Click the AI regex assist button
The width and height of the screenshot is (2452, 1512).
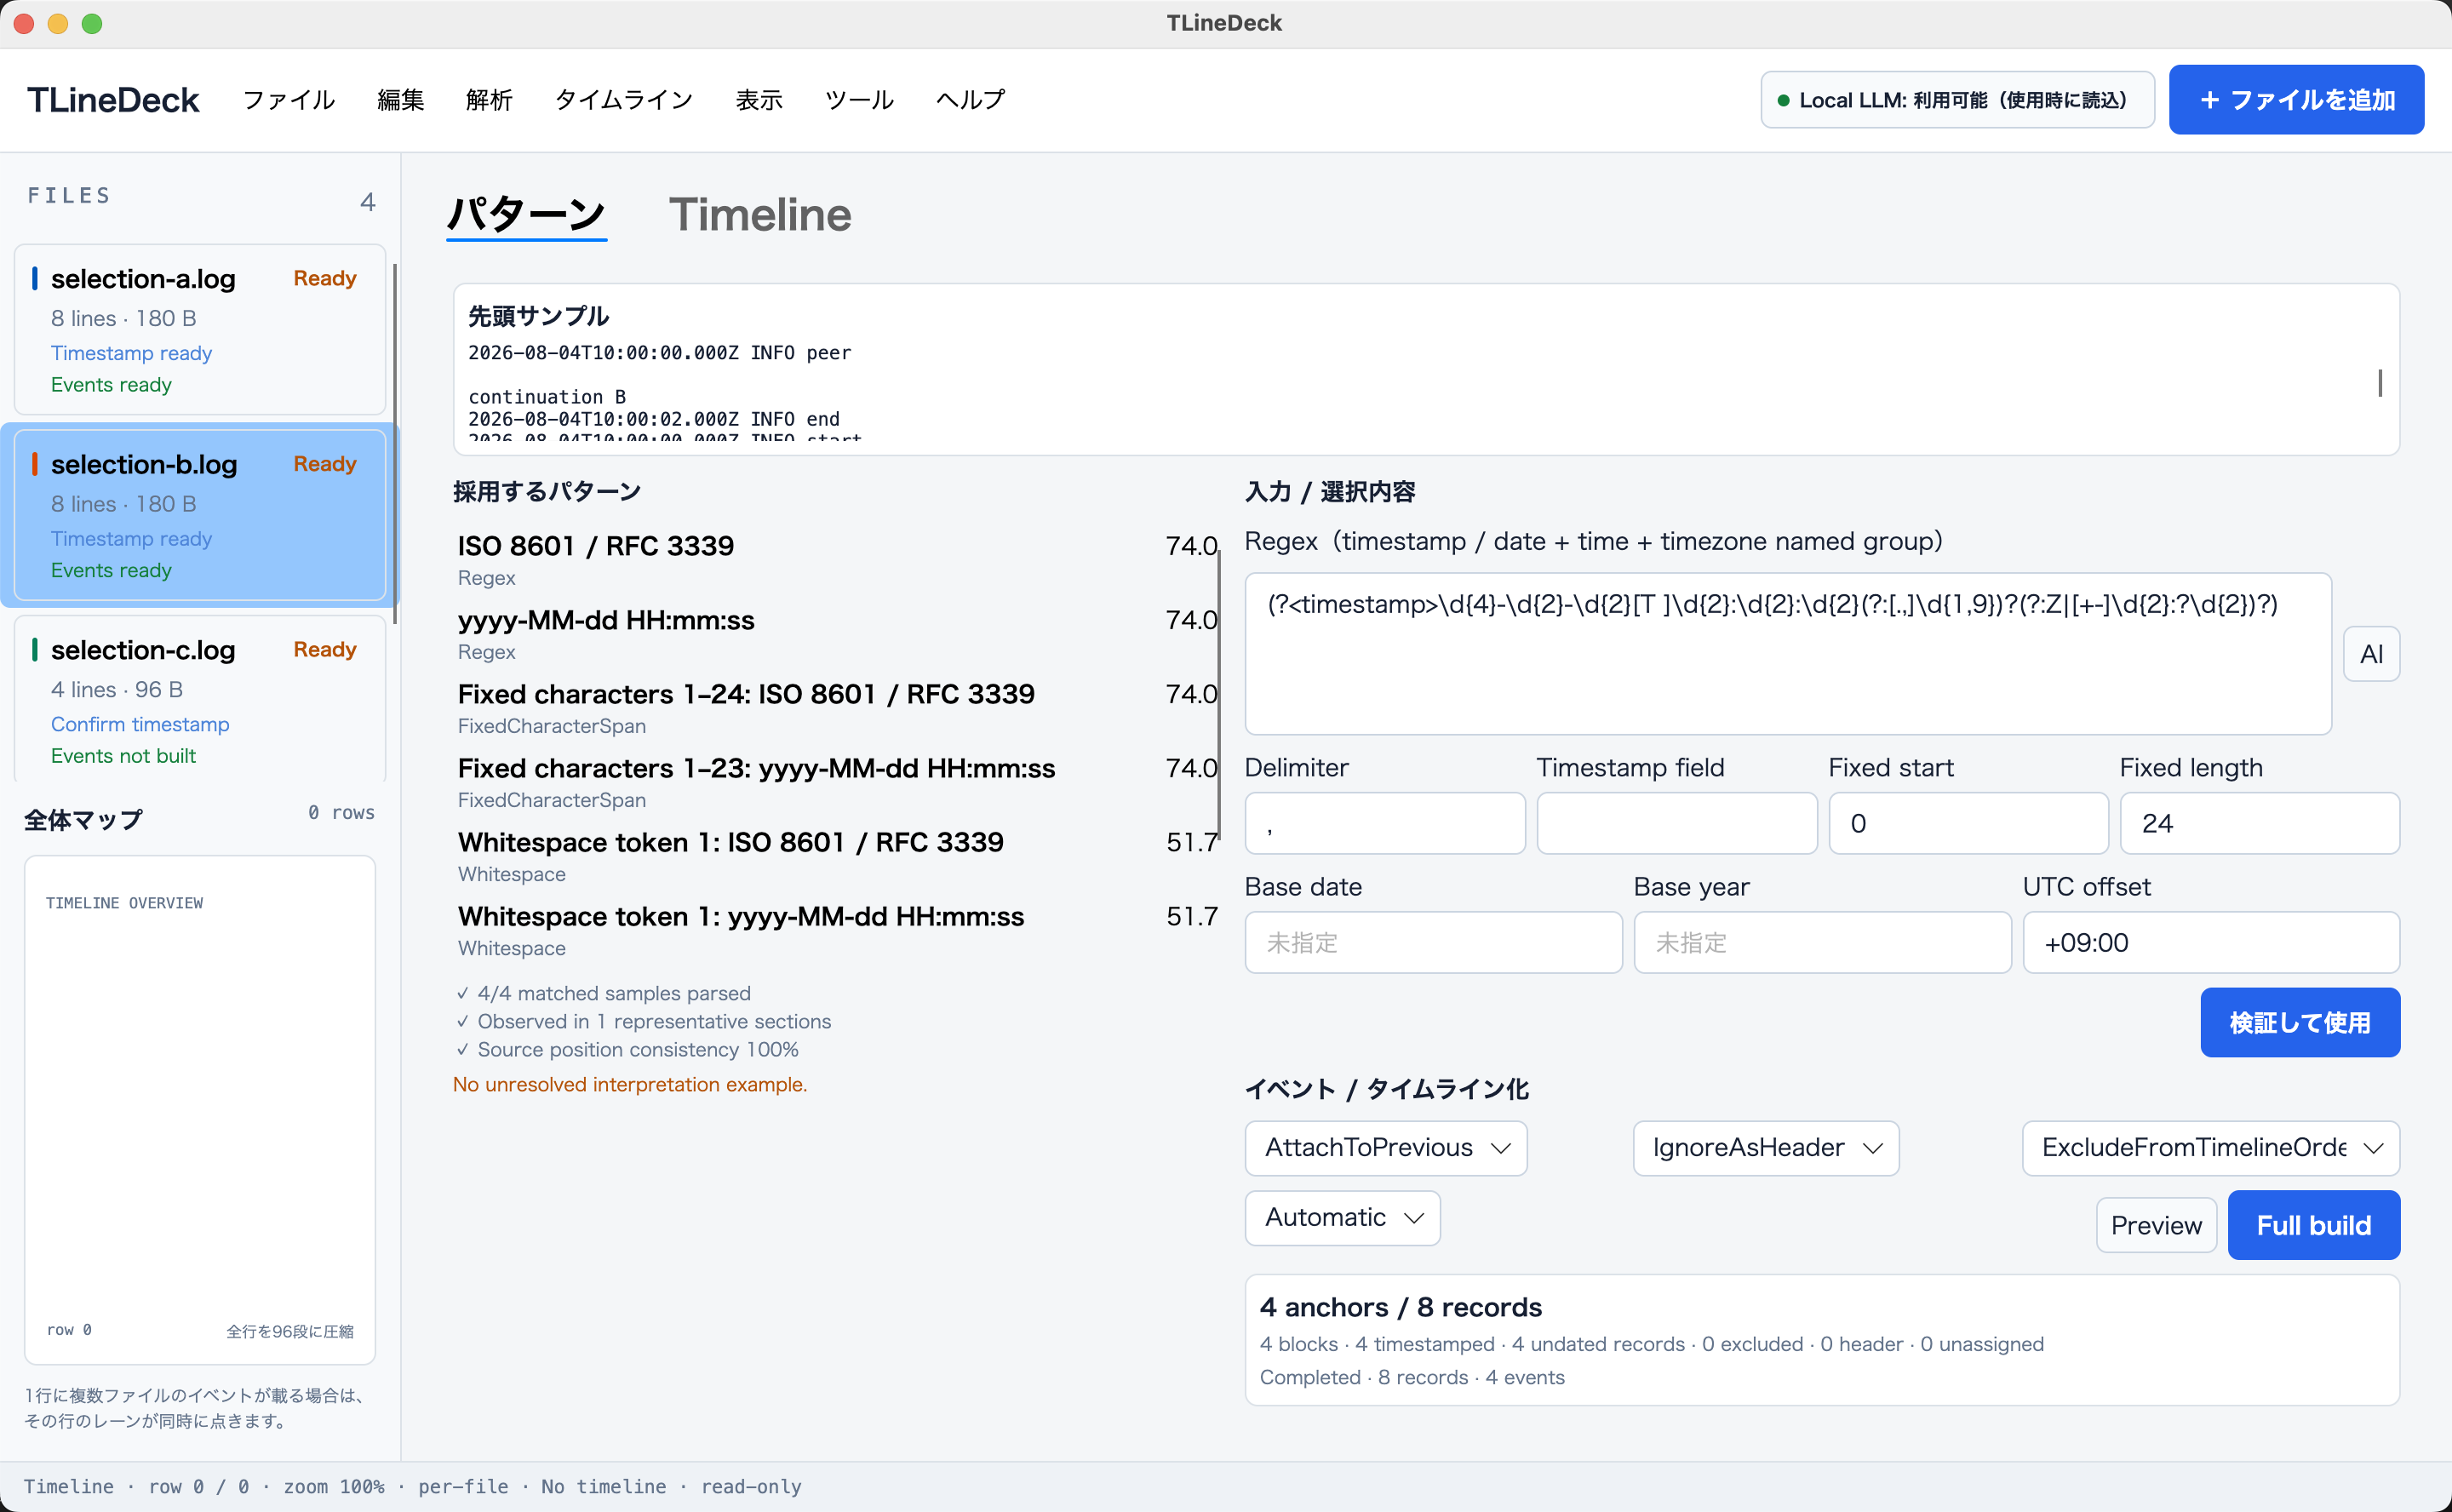[x=2371, y=654]
